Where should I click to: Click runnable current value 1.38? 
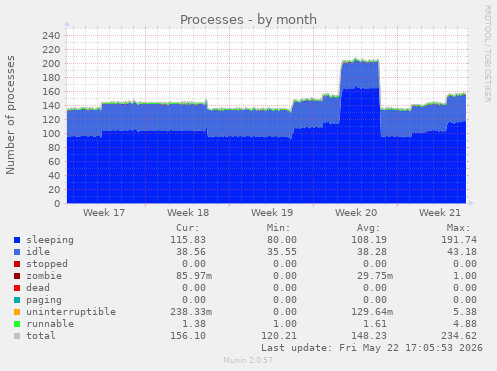point(194,324)
